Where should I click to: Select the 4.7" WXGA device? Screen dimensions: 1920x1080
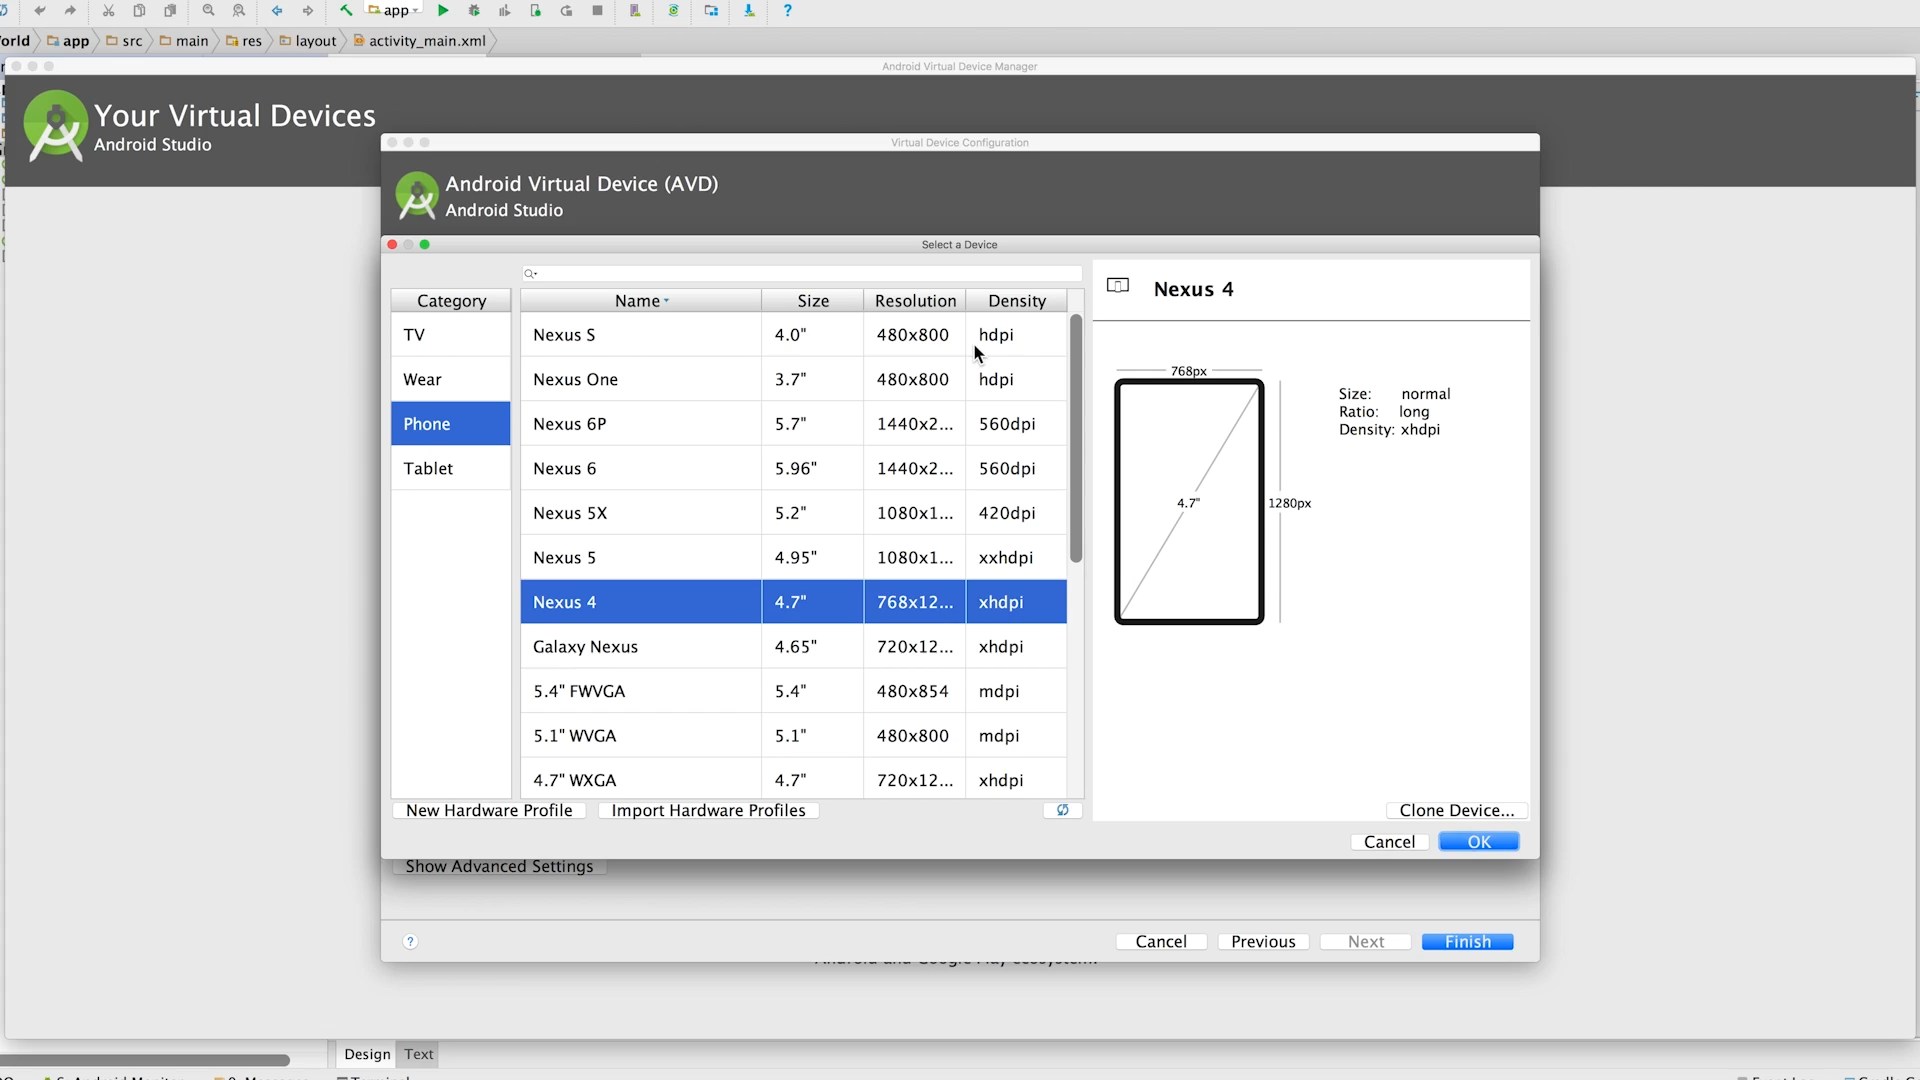coord(794,779)
